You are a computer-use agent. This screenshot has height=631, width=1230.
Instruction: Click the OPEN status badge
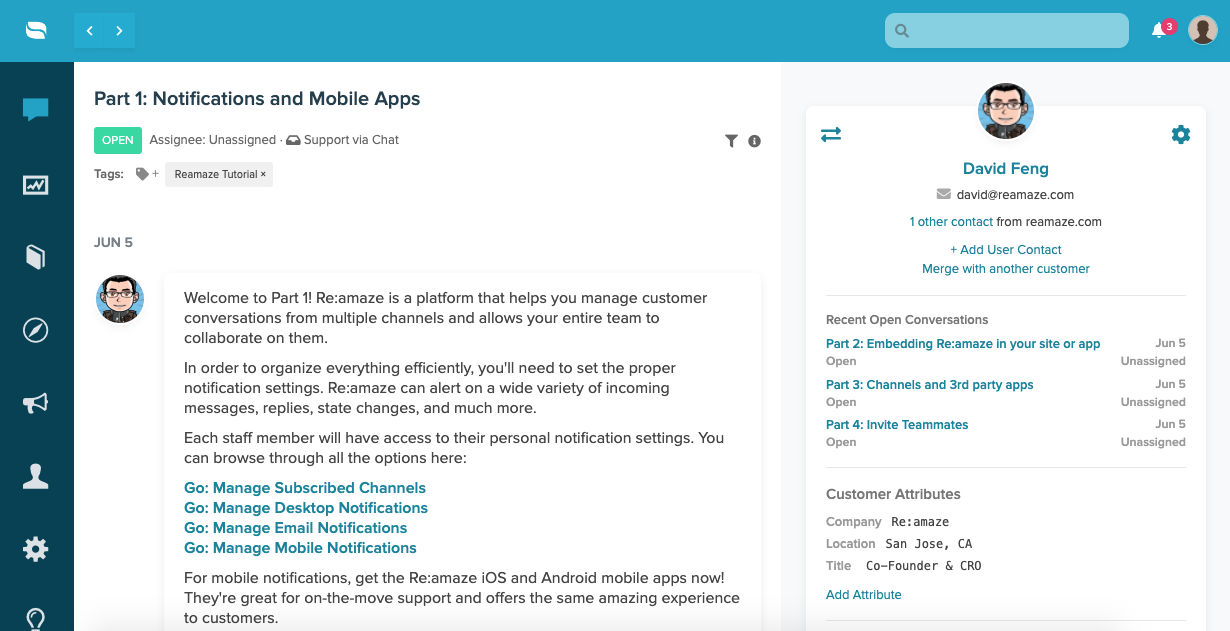118,140
